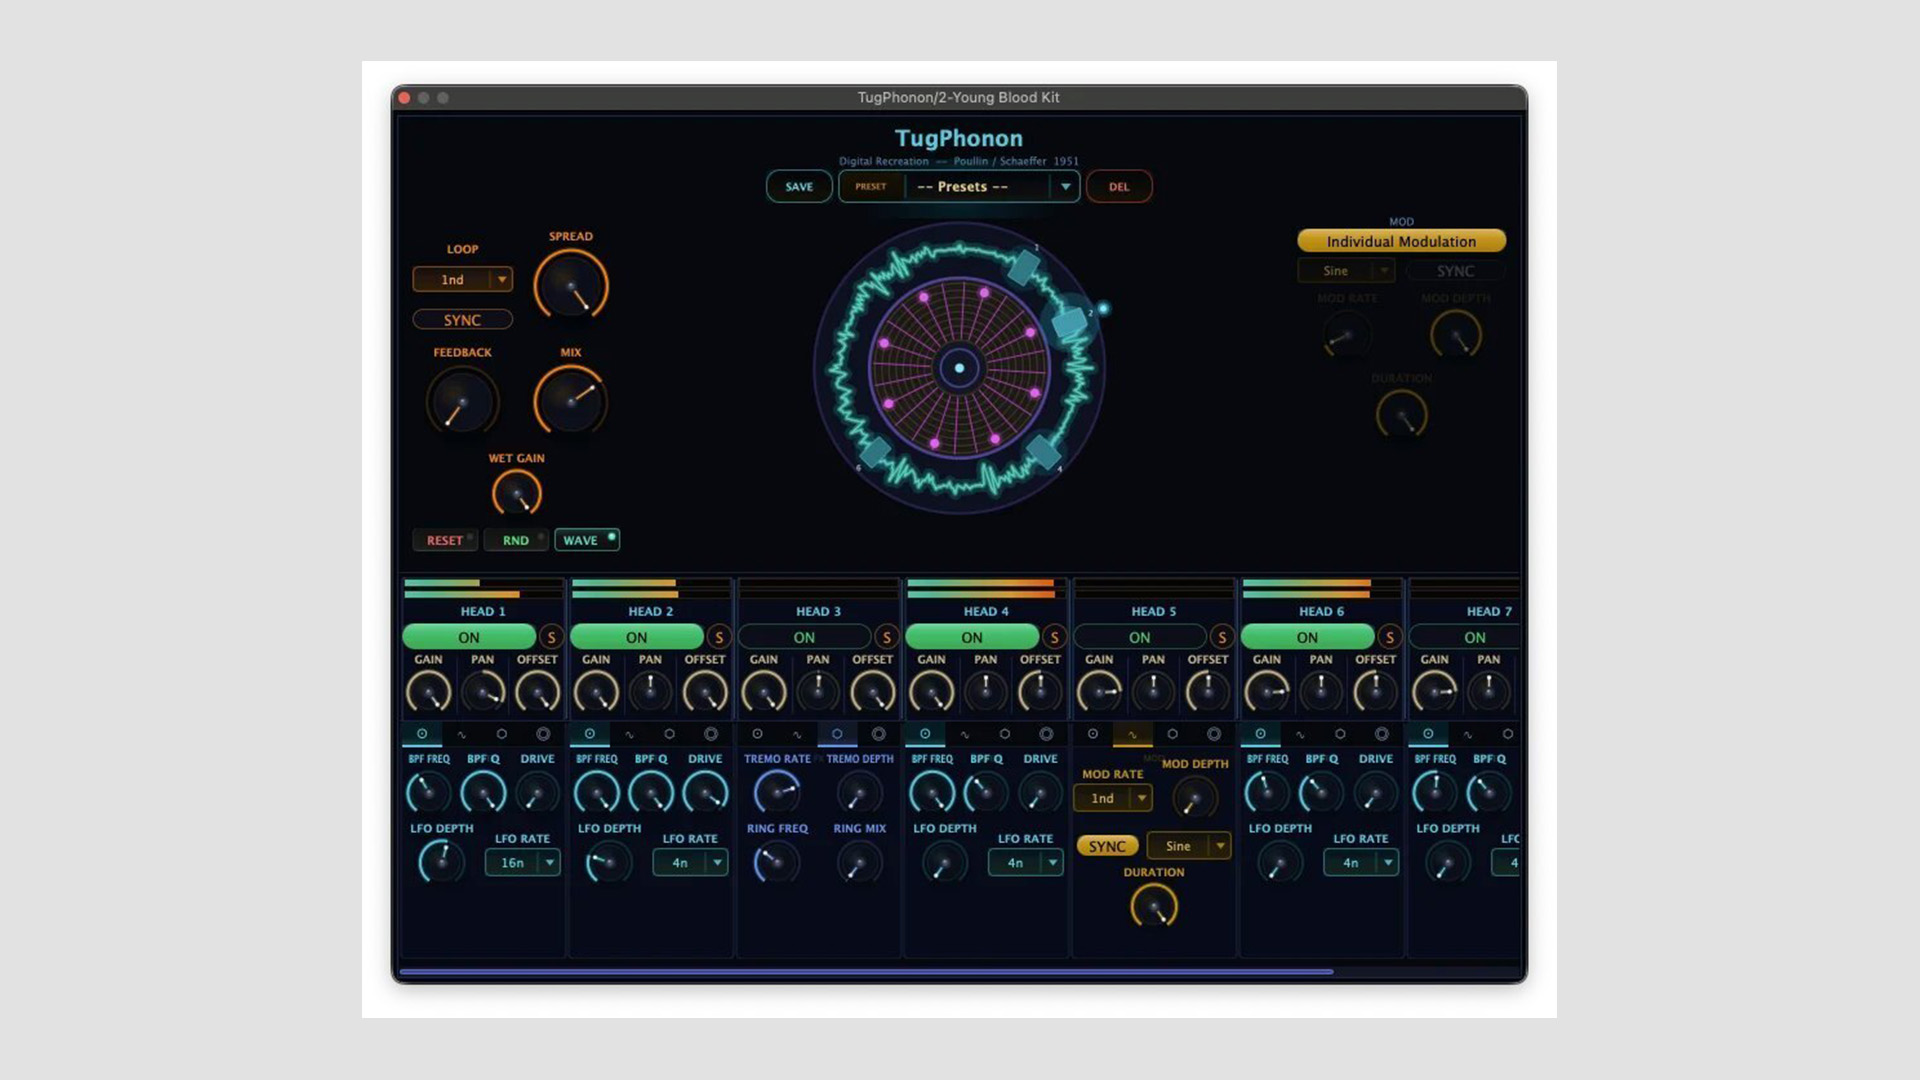Viewport: 1920px width, 1080px height.
Task: Click the RESET button
Action: click(x=445, y=540)
